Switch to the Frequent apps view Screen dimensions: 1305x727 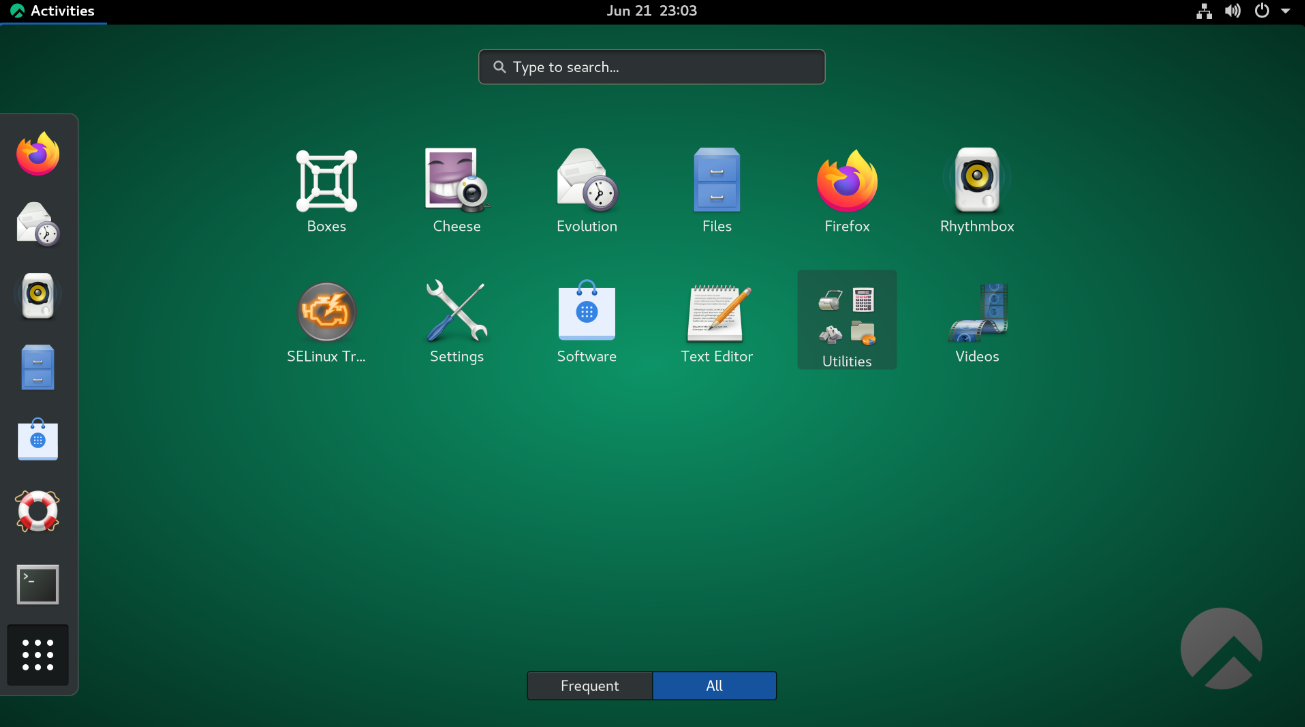[x=589, y=686]
